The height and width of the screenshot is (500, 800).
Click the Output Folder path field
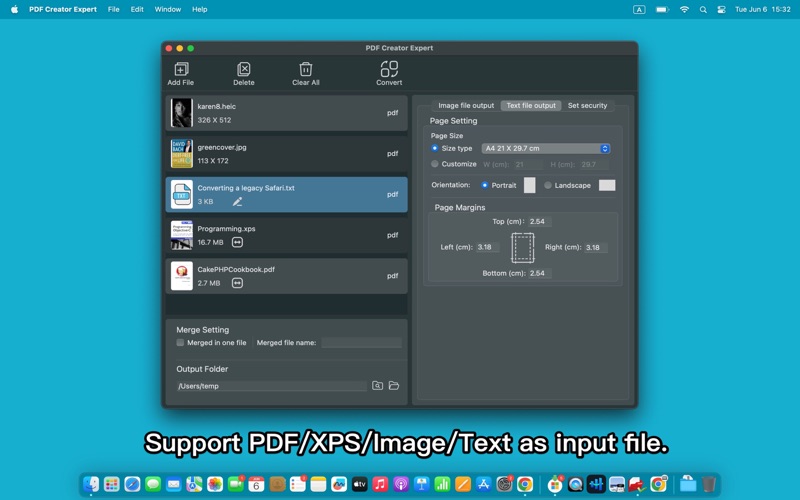pyautogui.click(x=271, y=386)
